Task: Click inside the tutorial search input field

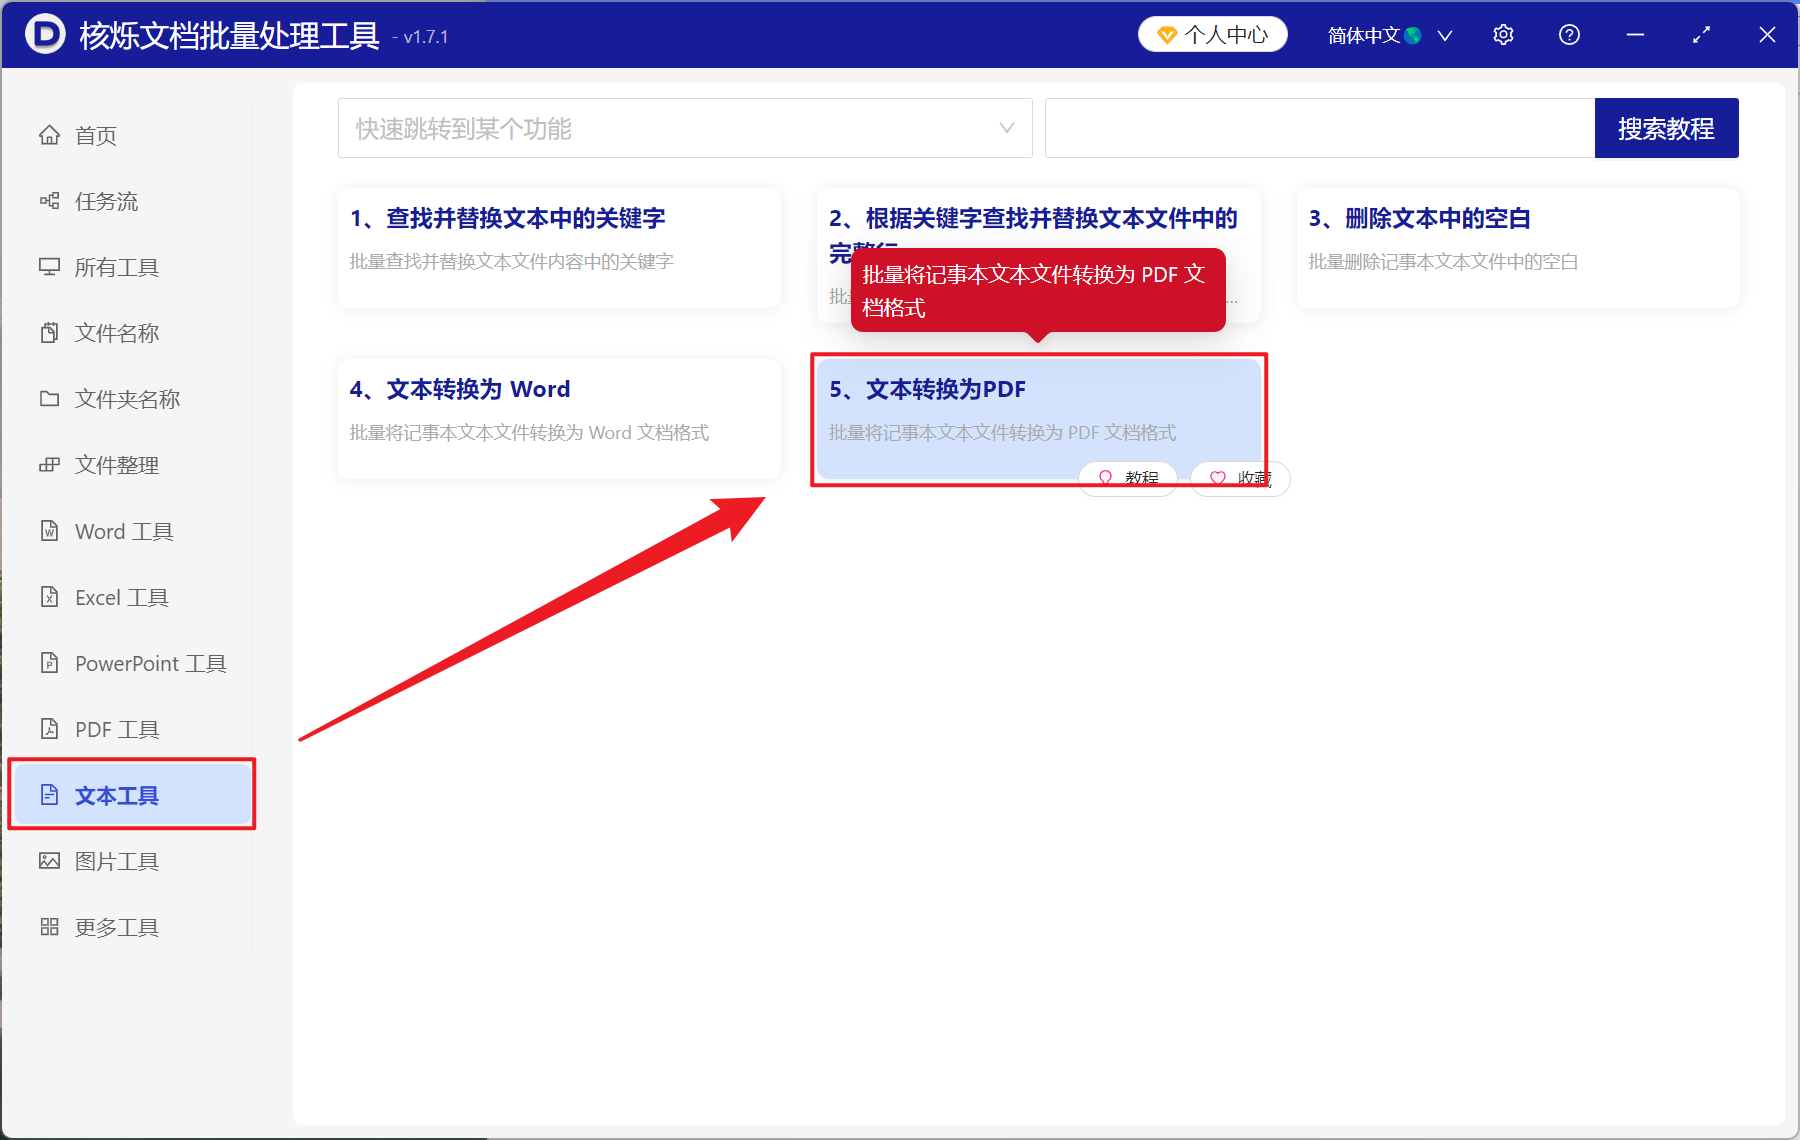Action: pyautogui.click(x=1318, y=128)
